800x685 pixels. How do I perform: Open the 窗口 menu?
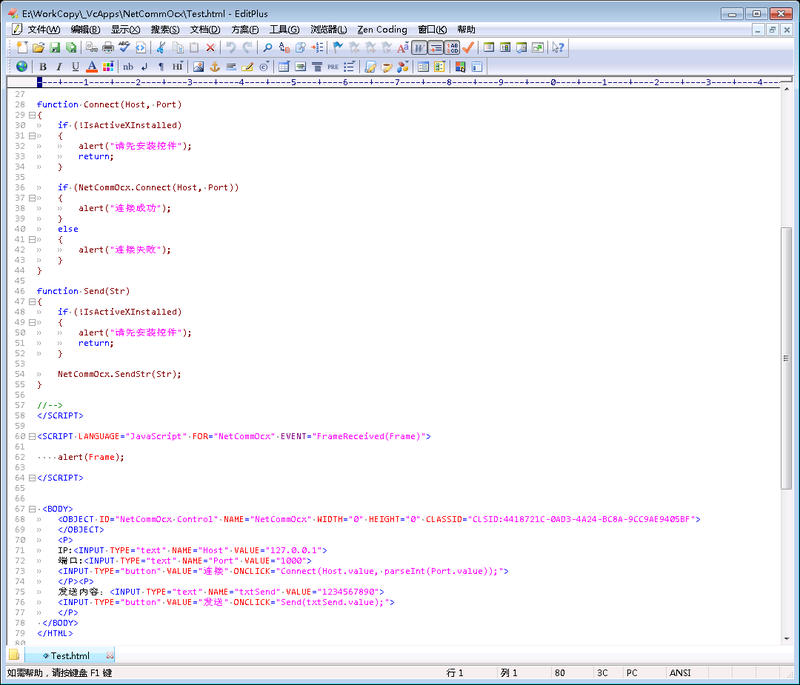click(432, 30)
